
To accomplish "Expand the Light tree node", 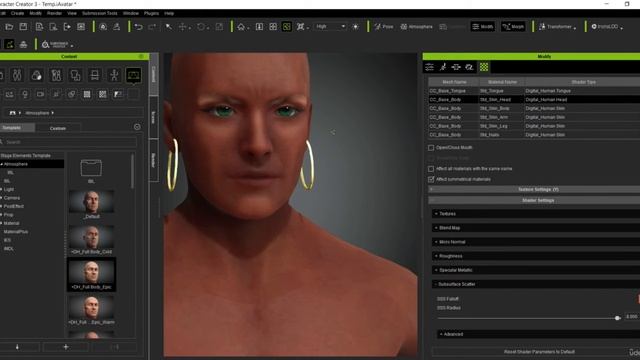I will (x=2, y=189).
